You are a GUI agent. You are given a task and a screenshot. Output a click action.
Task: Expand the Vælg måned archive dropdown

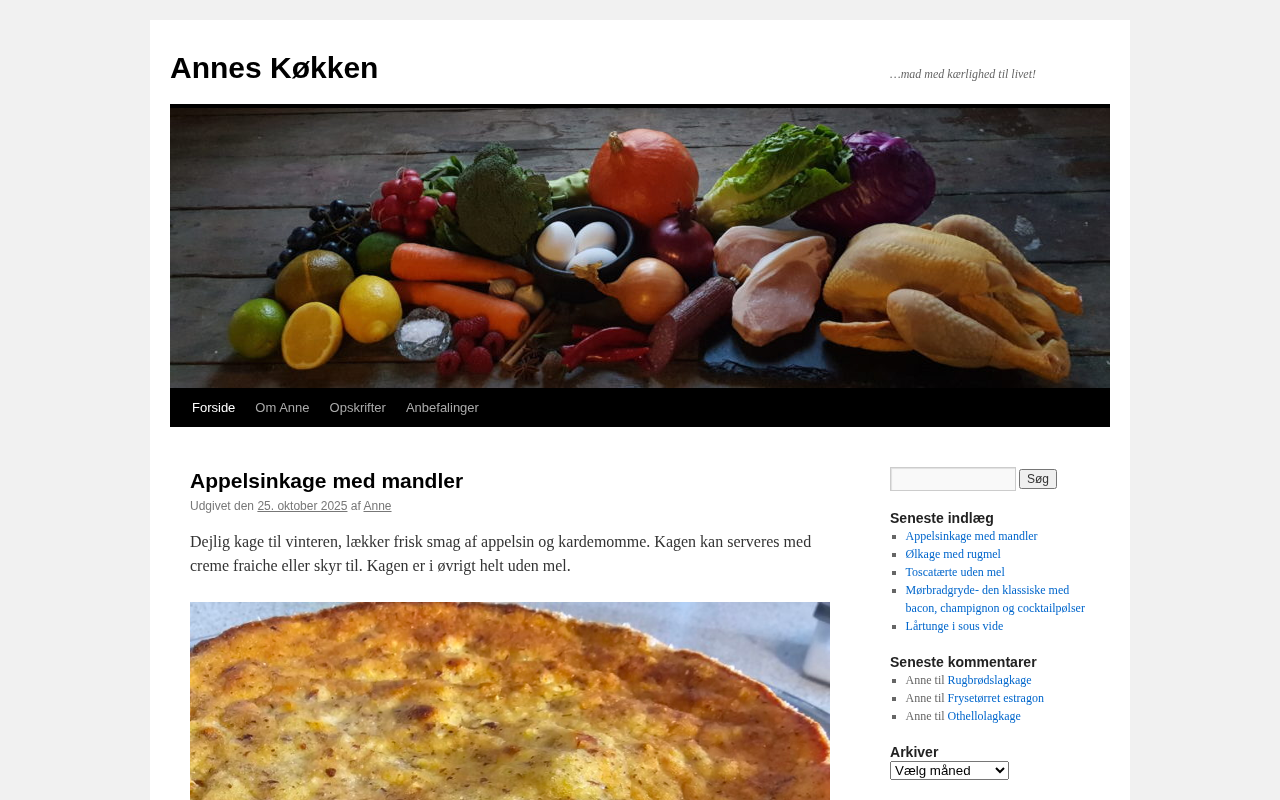click(x=949, y=770)
